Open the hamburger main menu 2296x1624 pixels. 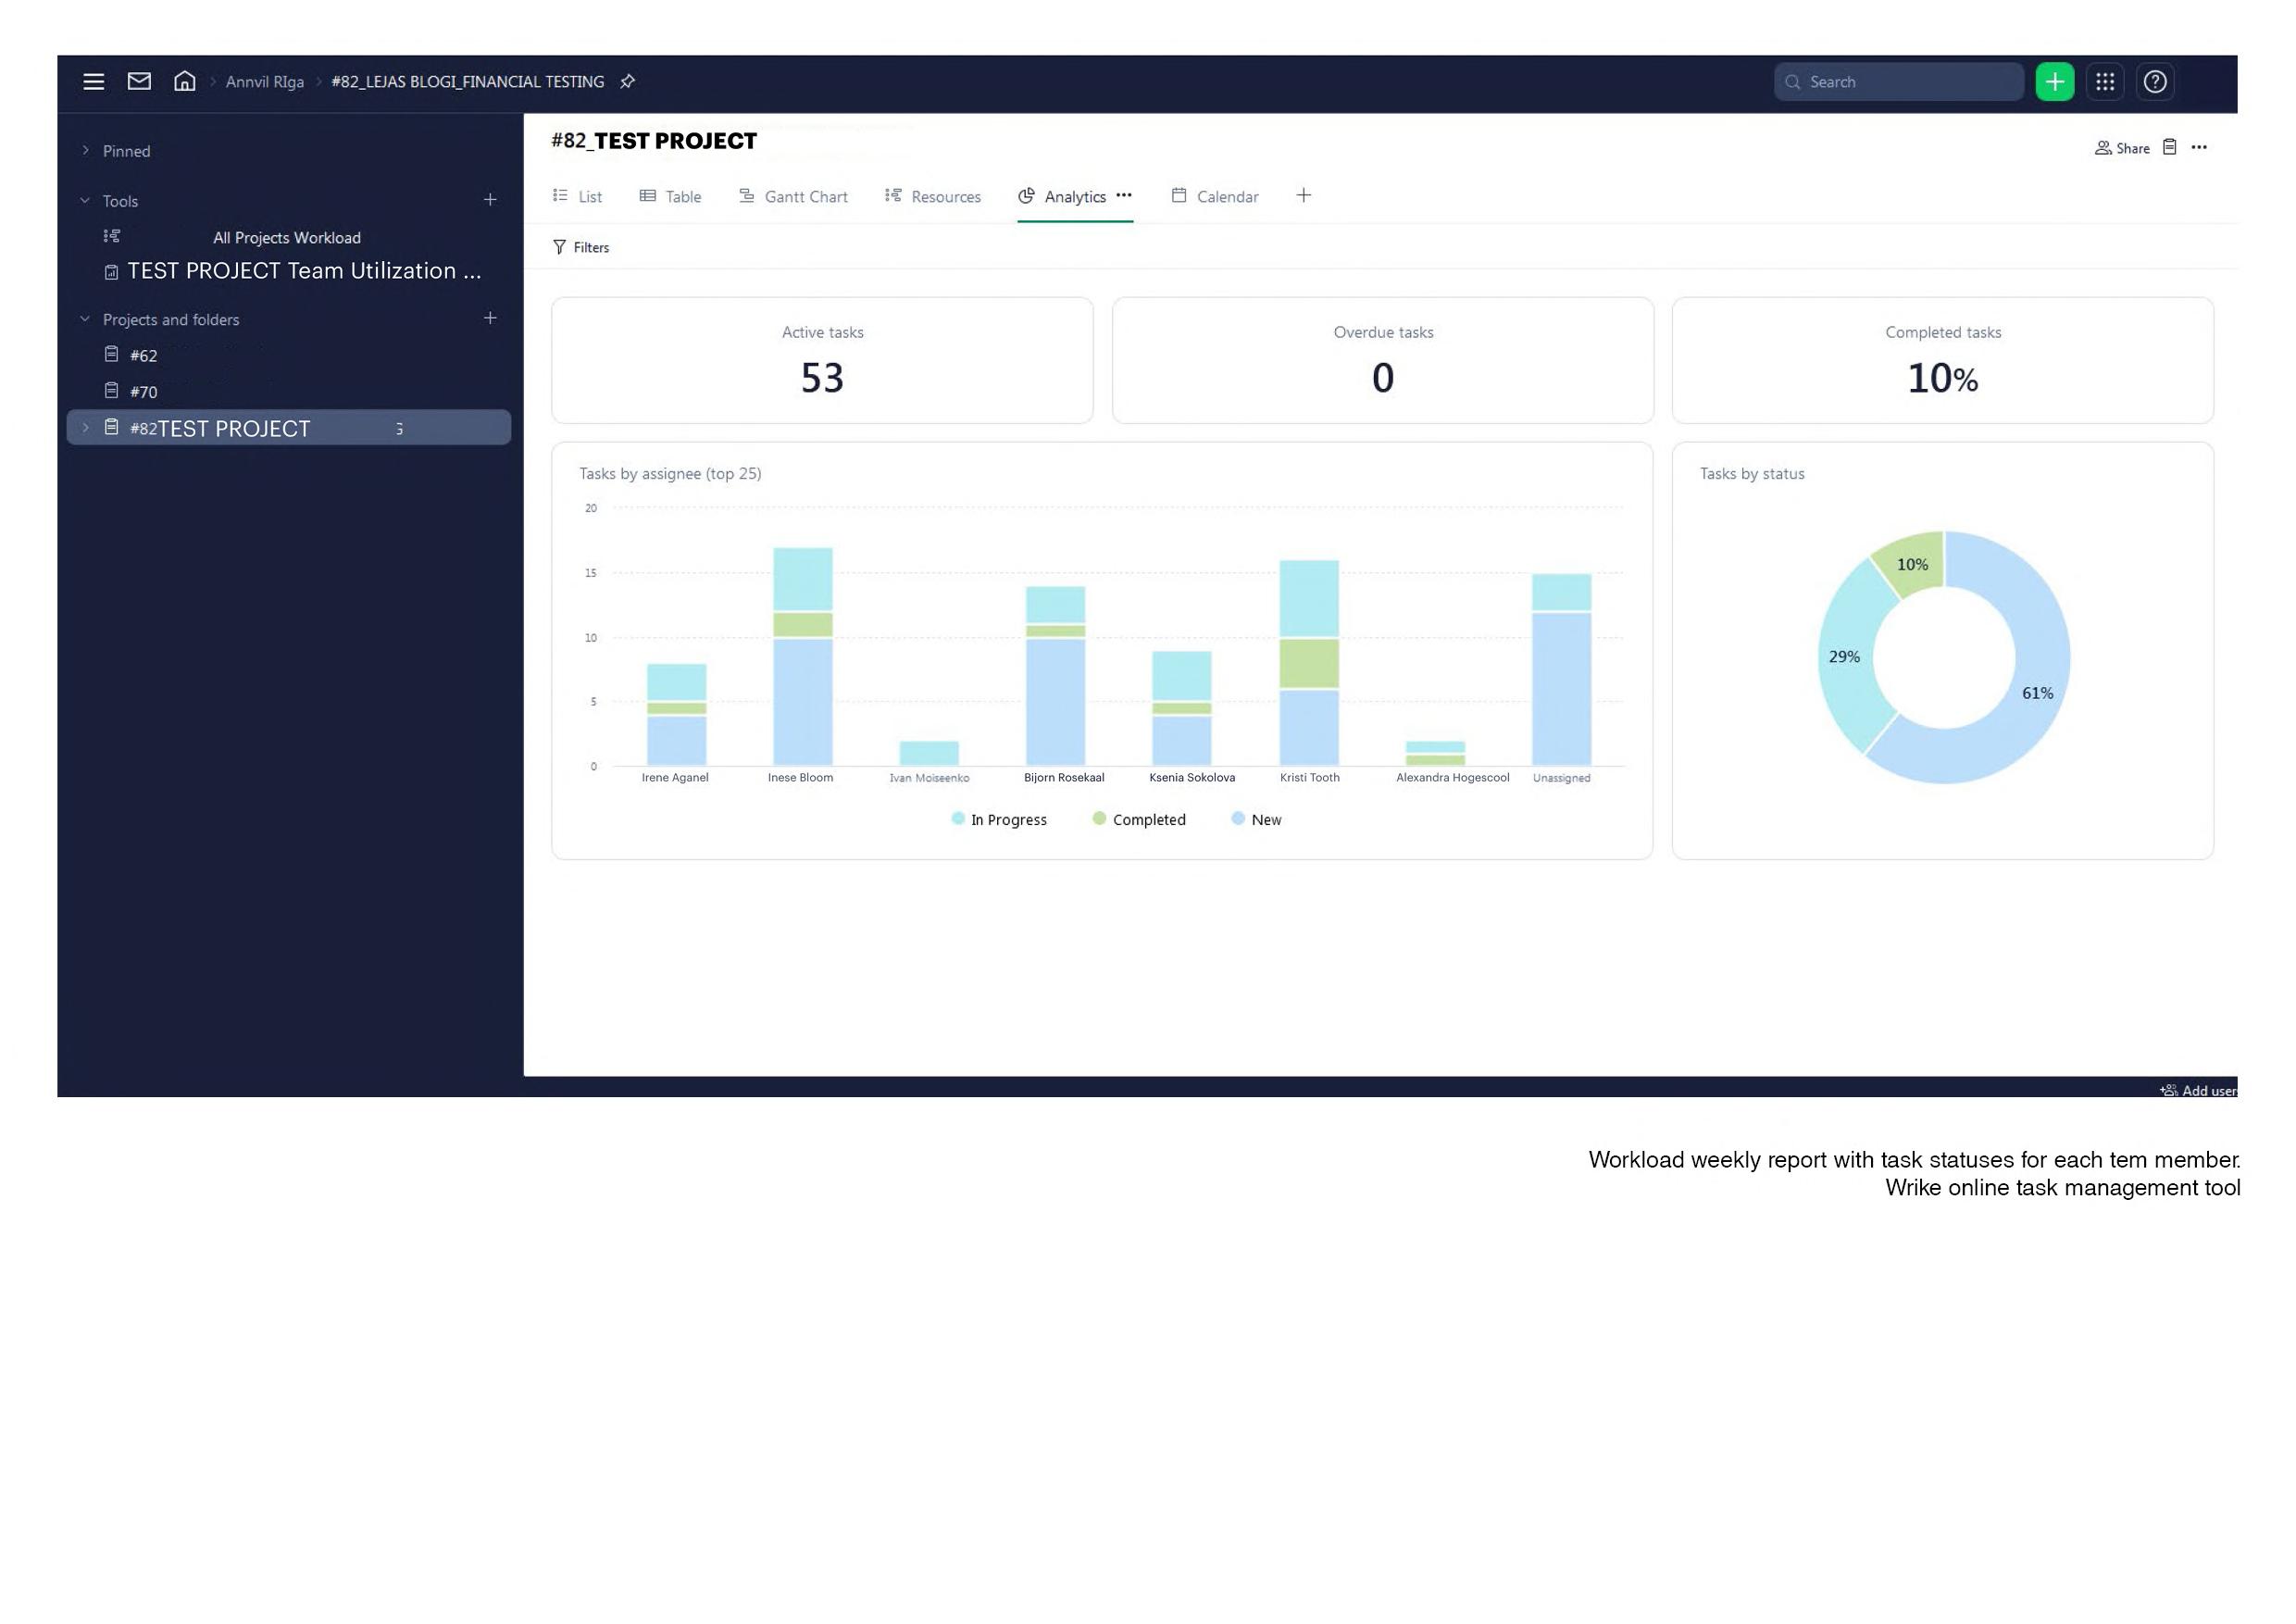93,82
